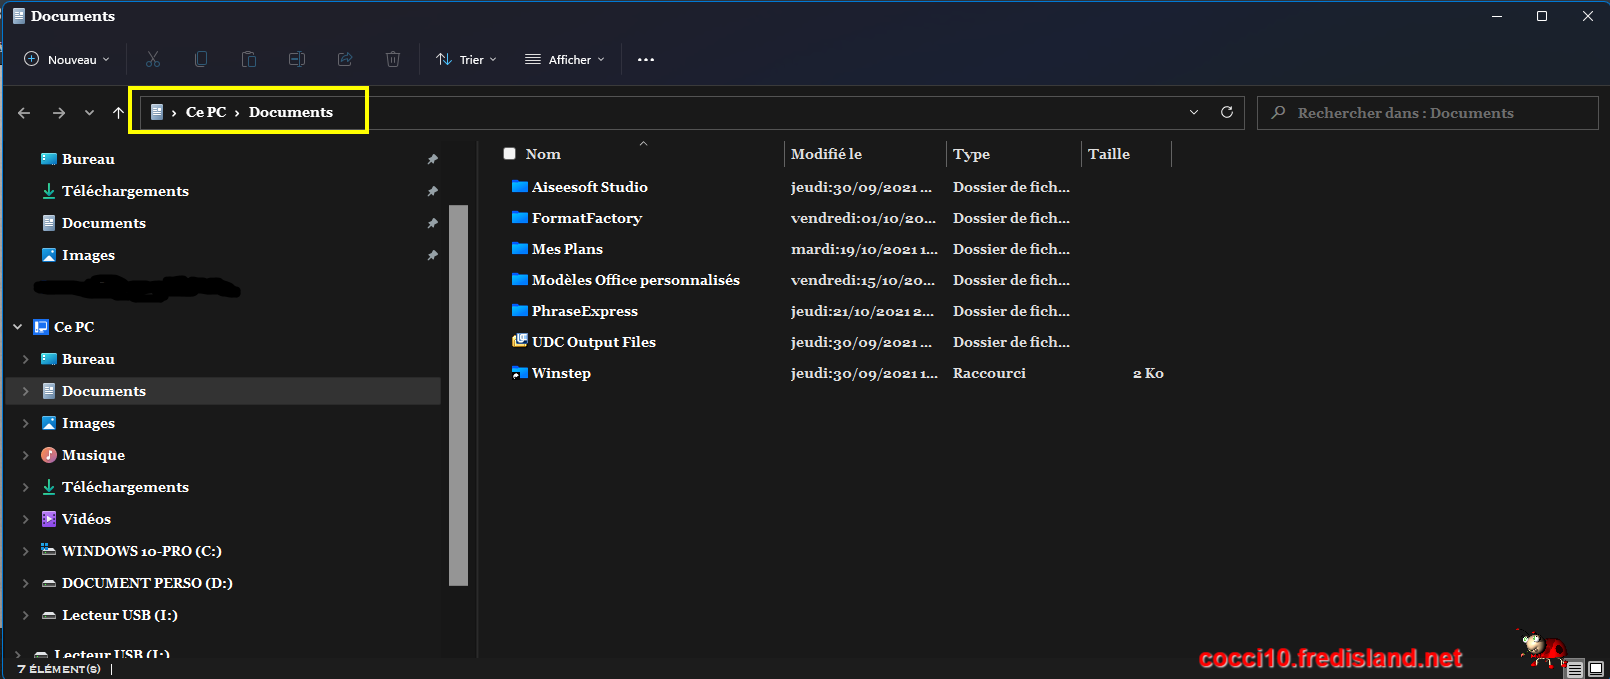Sort files by Modifié le column
Viewport: 1610px width, 679px height.
pyautogui.click(x=826, y=154)
